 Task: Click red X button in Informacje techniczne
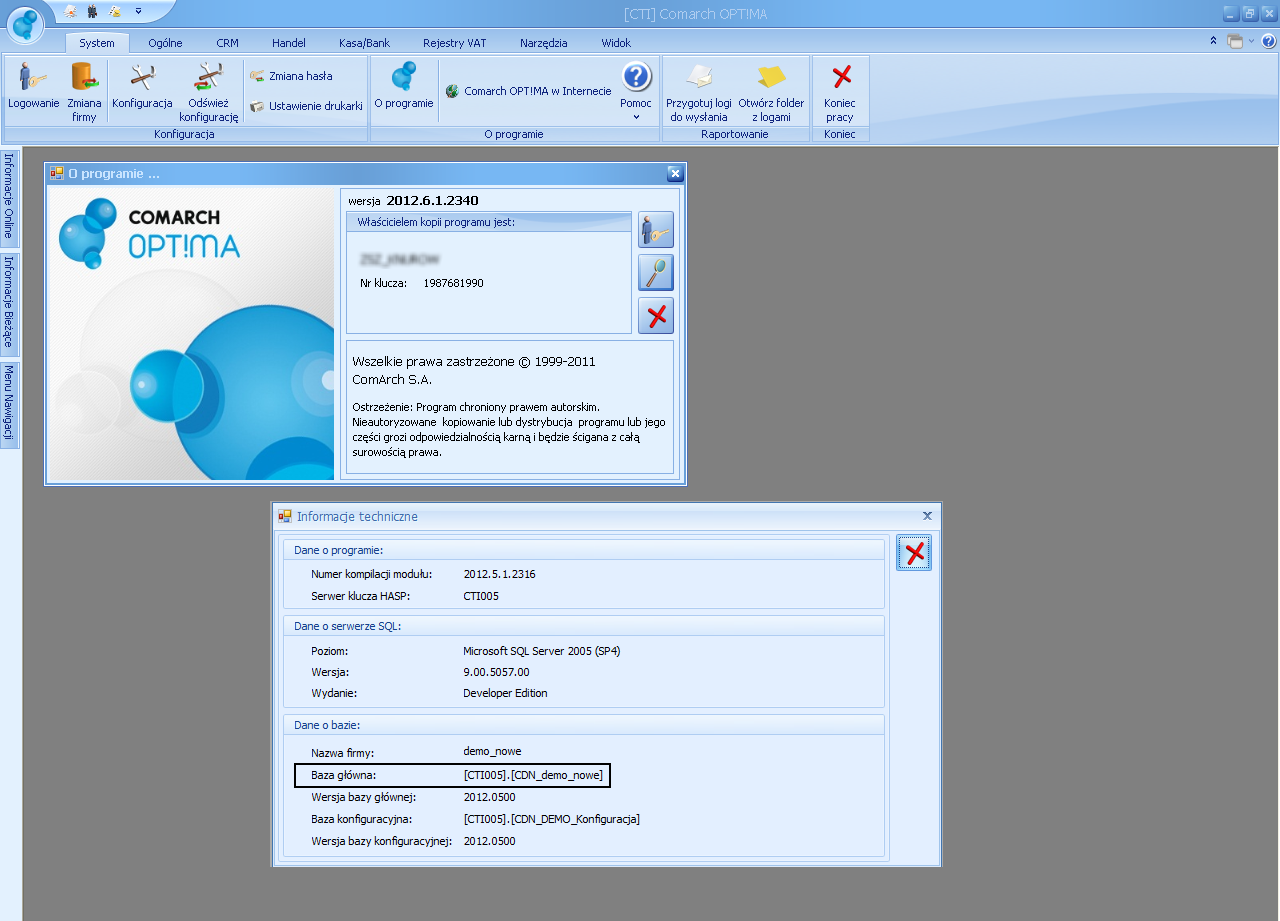coord(914,553)
